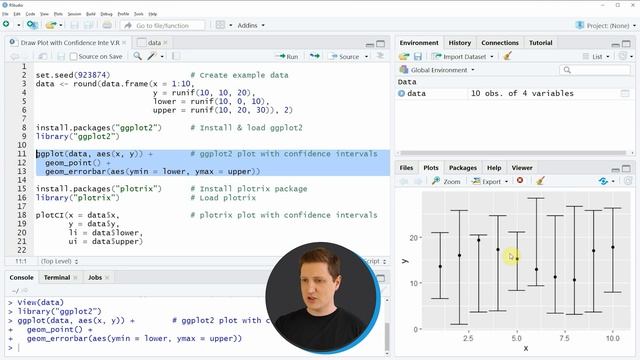Click the Environment pane horizontal scrollbar

[513, 153]
